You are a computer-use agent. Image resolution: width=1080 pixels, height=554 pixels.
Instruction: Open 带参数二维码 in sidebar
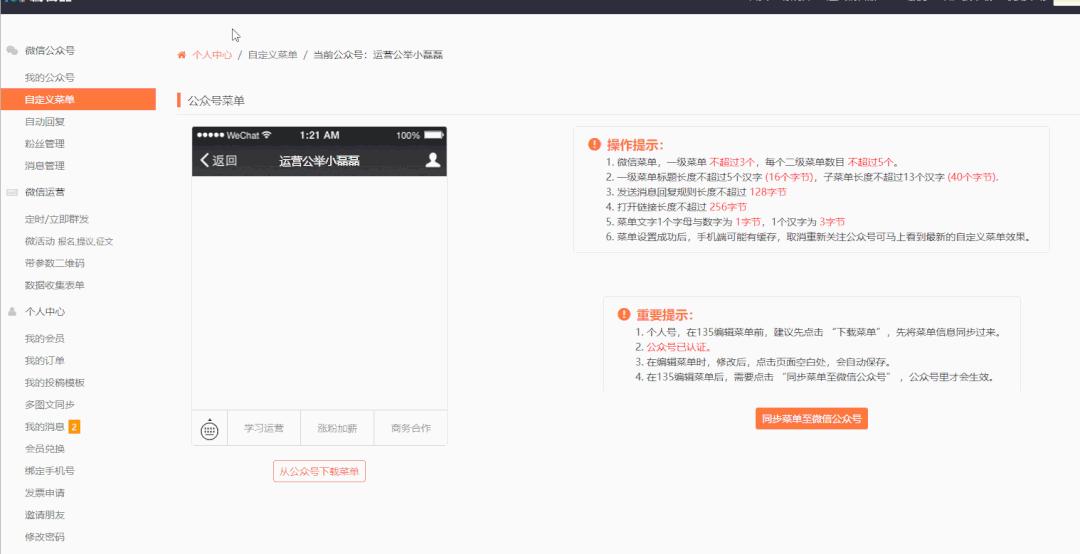point(54,263)
